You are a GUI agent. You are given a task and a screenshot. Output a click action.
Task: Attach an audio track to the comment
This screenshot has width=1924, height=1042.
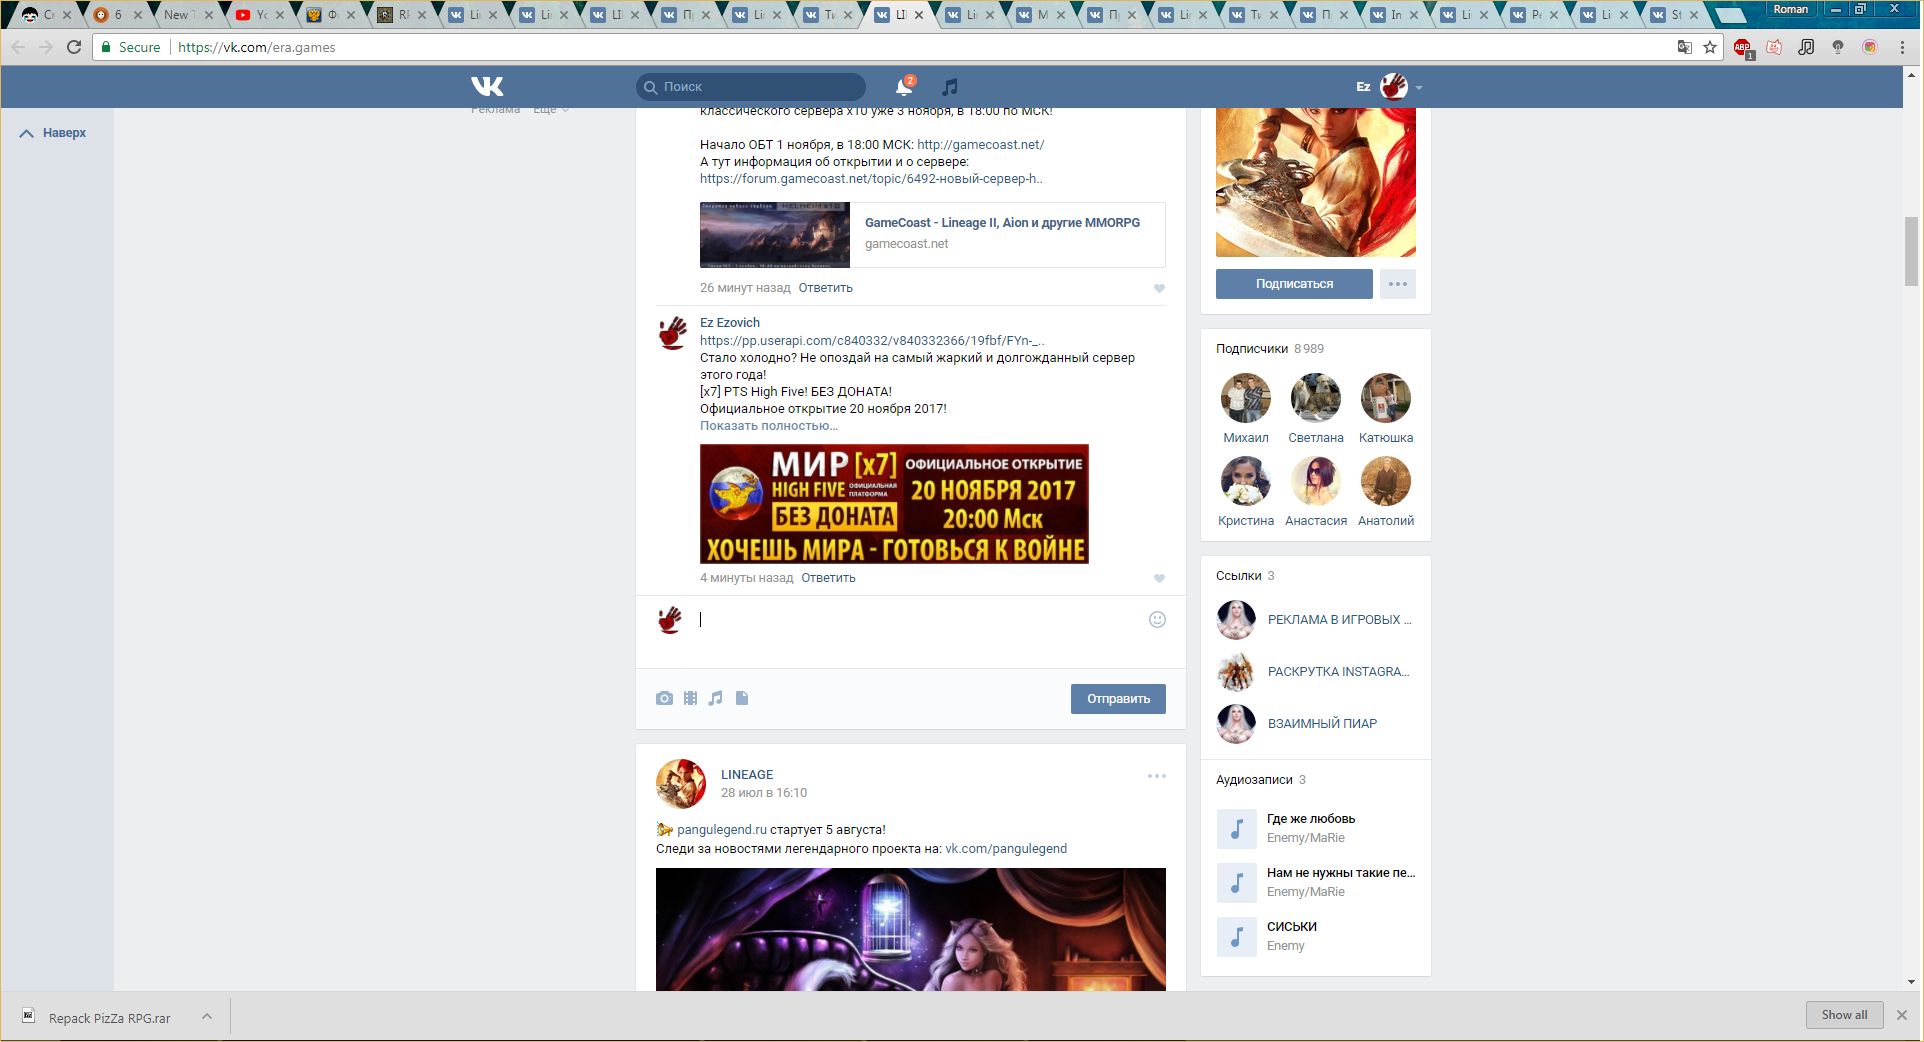pos(716,698)
